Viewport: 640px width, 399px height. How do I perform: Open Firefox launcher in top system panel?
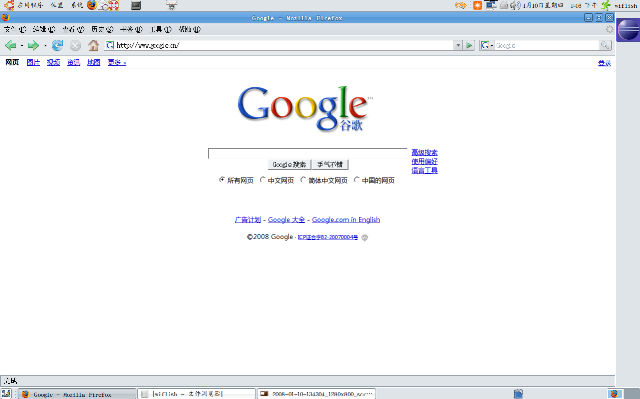pyautogui.click(x=92, y=5)
